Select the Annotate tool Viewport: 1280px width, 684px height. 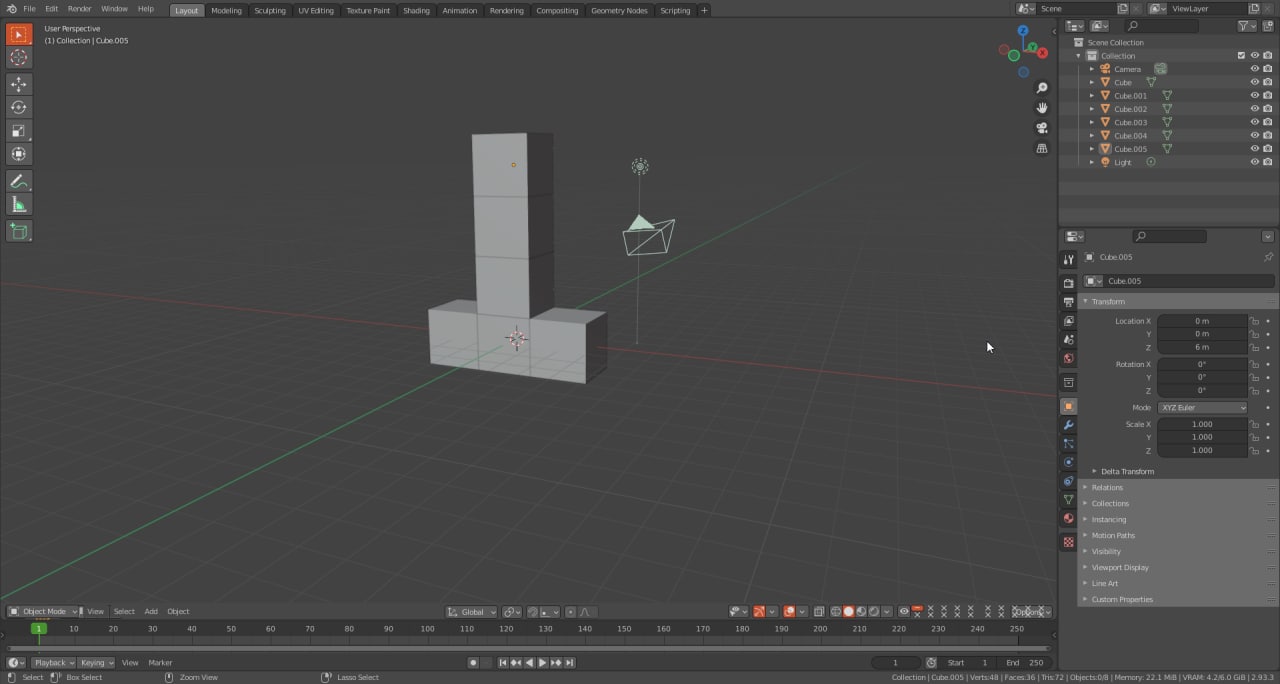18,181
